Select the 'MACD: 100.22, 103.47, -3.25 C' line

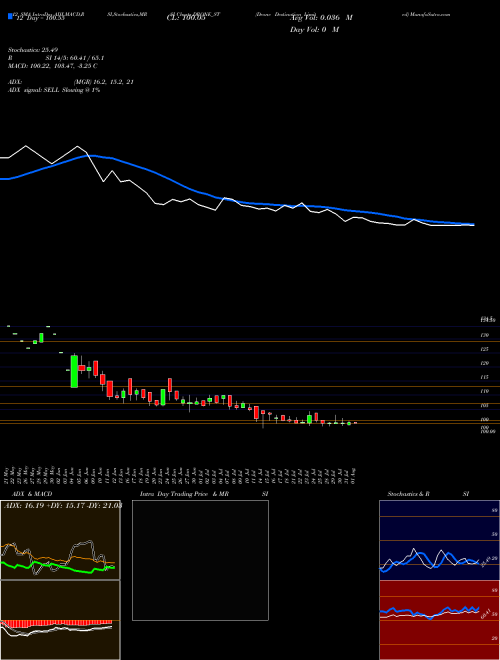click(53, 66)
